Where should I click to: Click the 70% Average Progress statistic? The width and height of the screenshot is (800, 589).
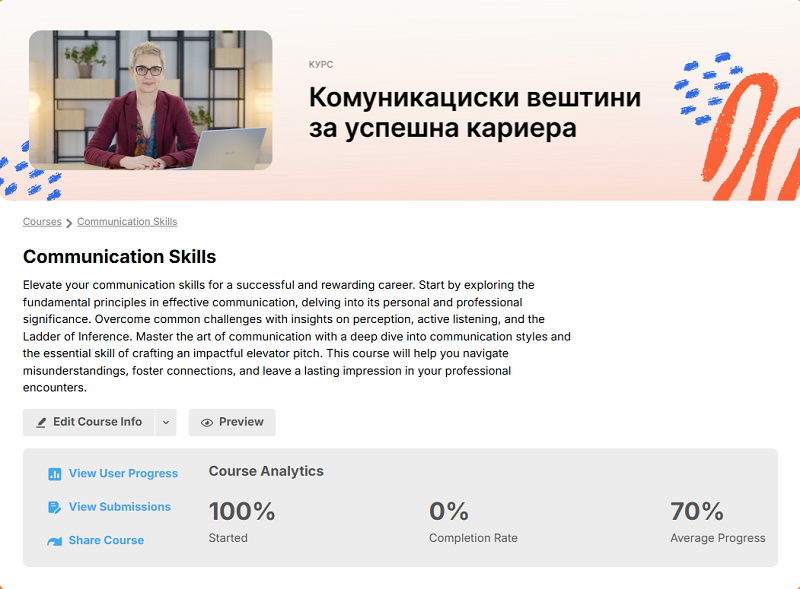pos(697,512)
